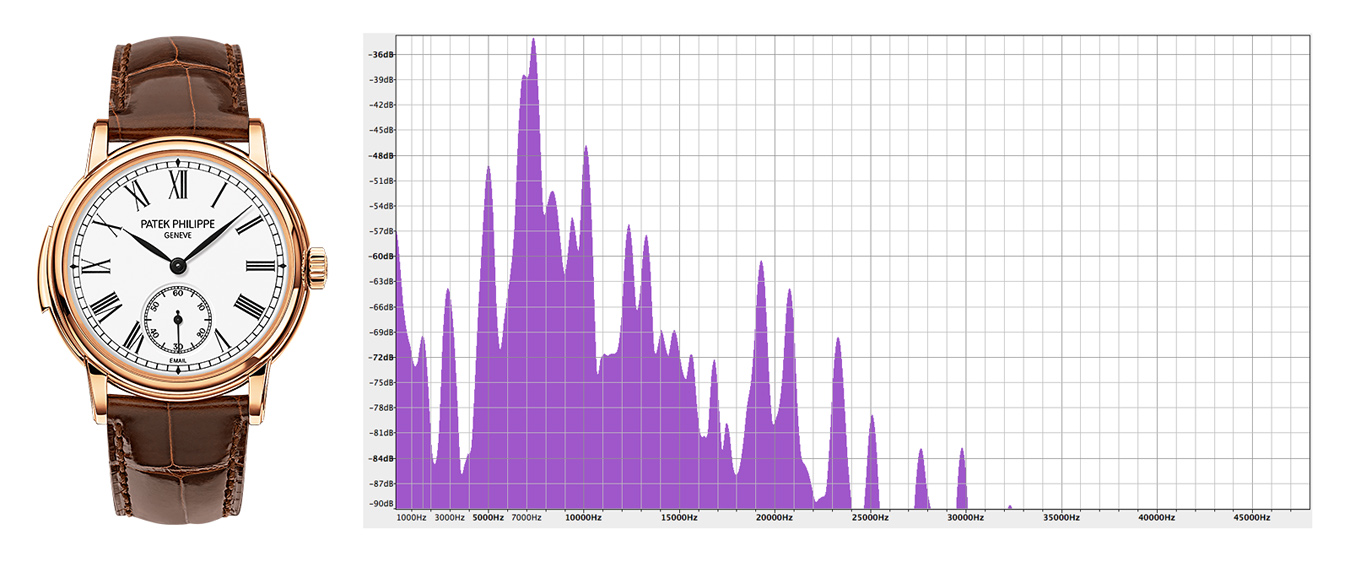Click the -87dB axis label
This screenshot has height=562, width=1350.
(x=382, y=484)
